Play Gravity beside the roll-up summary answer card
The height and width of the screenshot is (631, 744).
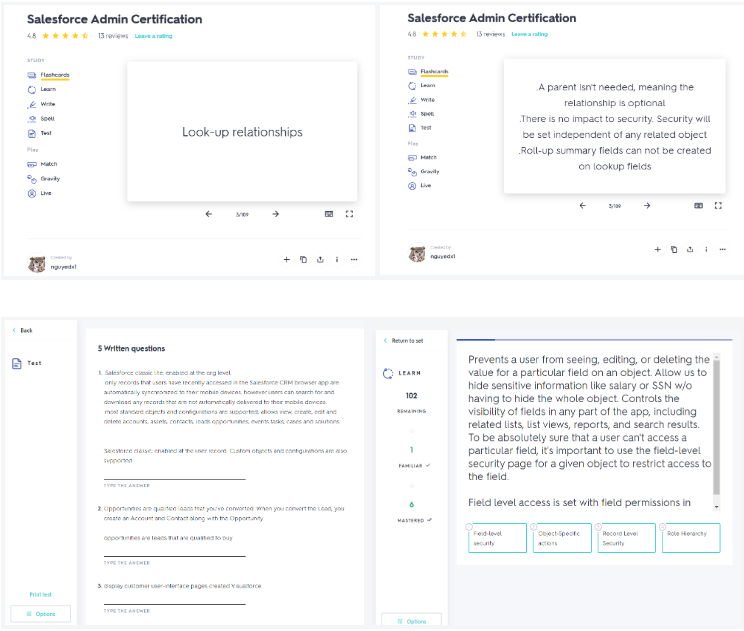tap(424, 171)
